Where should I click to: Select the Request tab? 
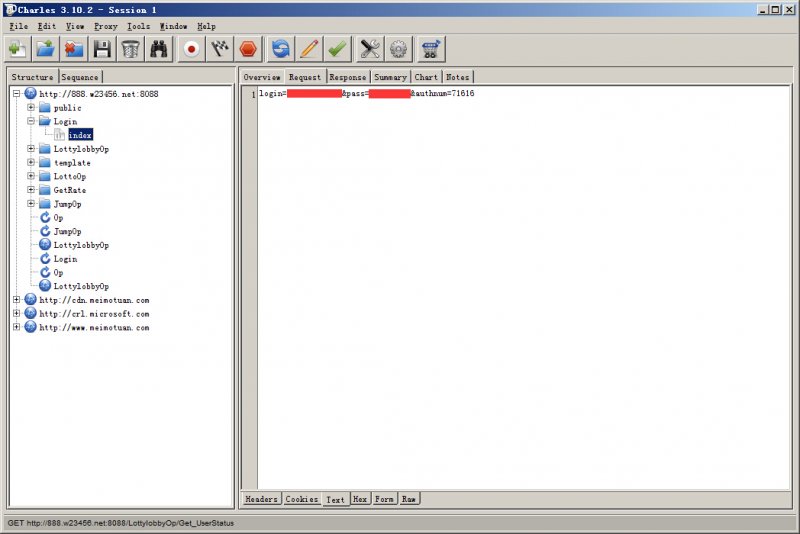click(x=305, y=77)
